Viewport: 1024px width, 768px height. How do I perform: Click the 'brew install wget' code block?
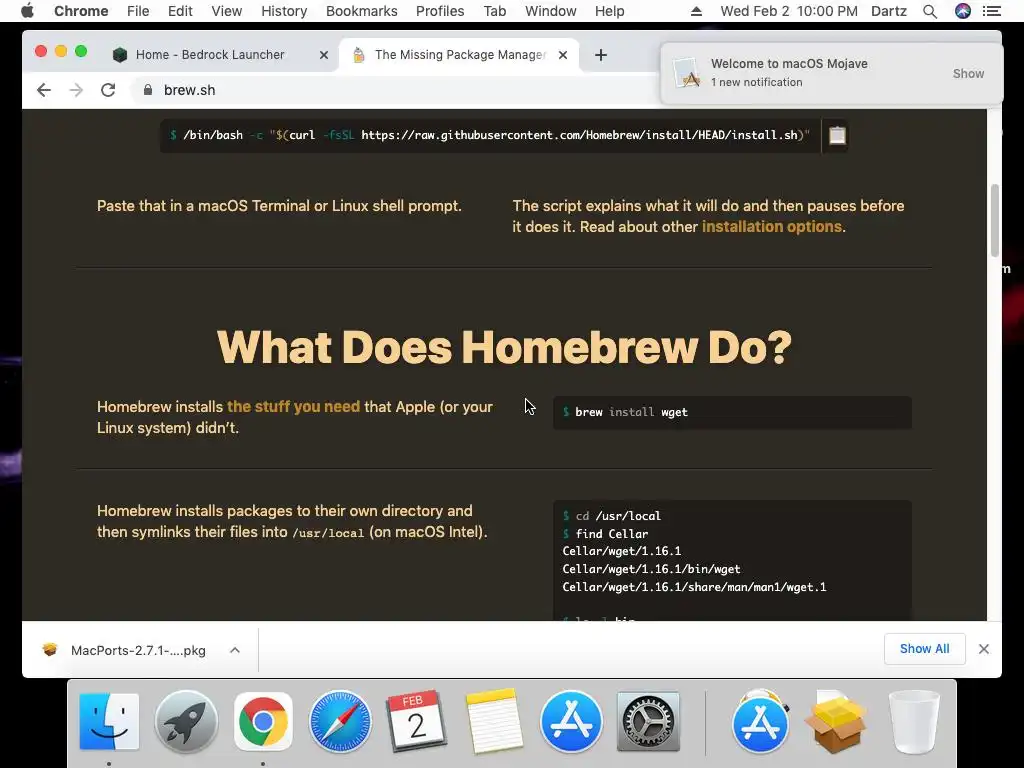[x=732, y=412]
